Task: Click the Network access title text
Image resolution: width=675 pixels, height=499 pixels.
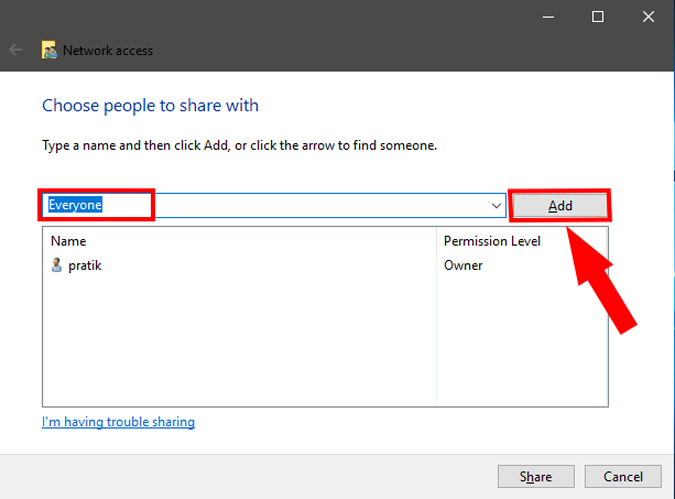Action: coord(108,50)
